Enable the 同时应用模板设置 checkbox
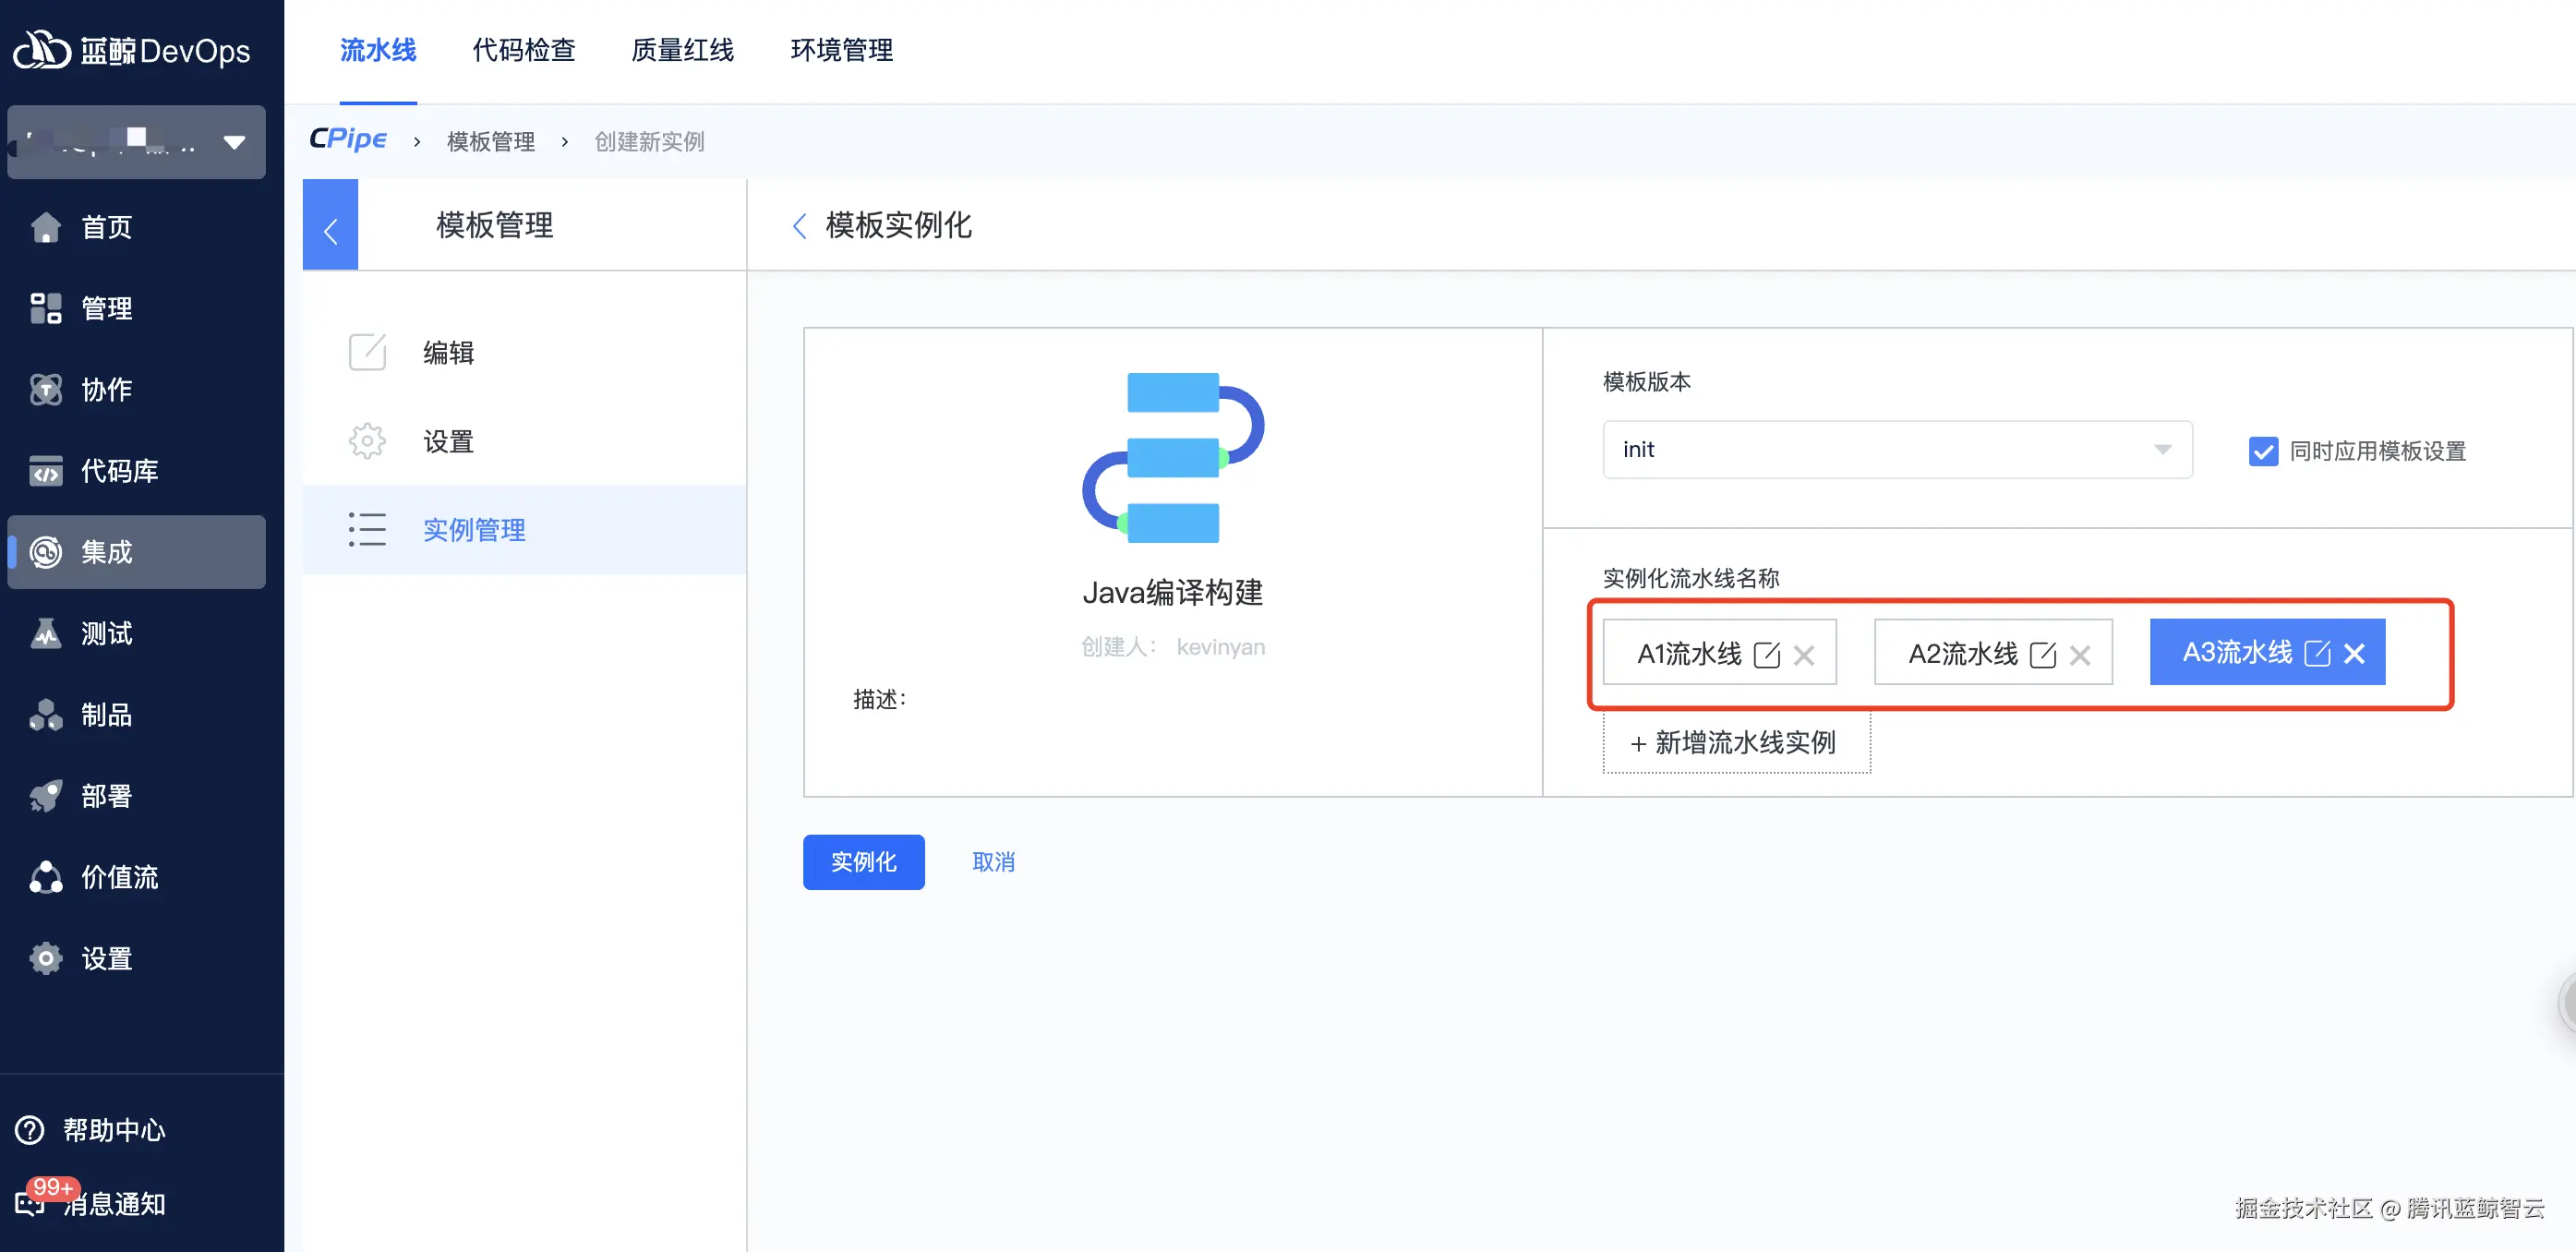Screen dimensions: 2576x1252 click(2263, 451)
